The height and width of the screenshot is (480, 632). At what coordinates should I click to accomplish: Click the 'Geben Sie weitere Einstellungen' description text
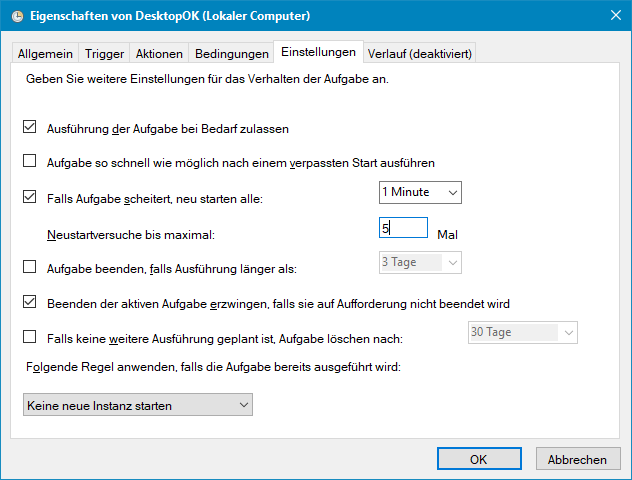207,79
